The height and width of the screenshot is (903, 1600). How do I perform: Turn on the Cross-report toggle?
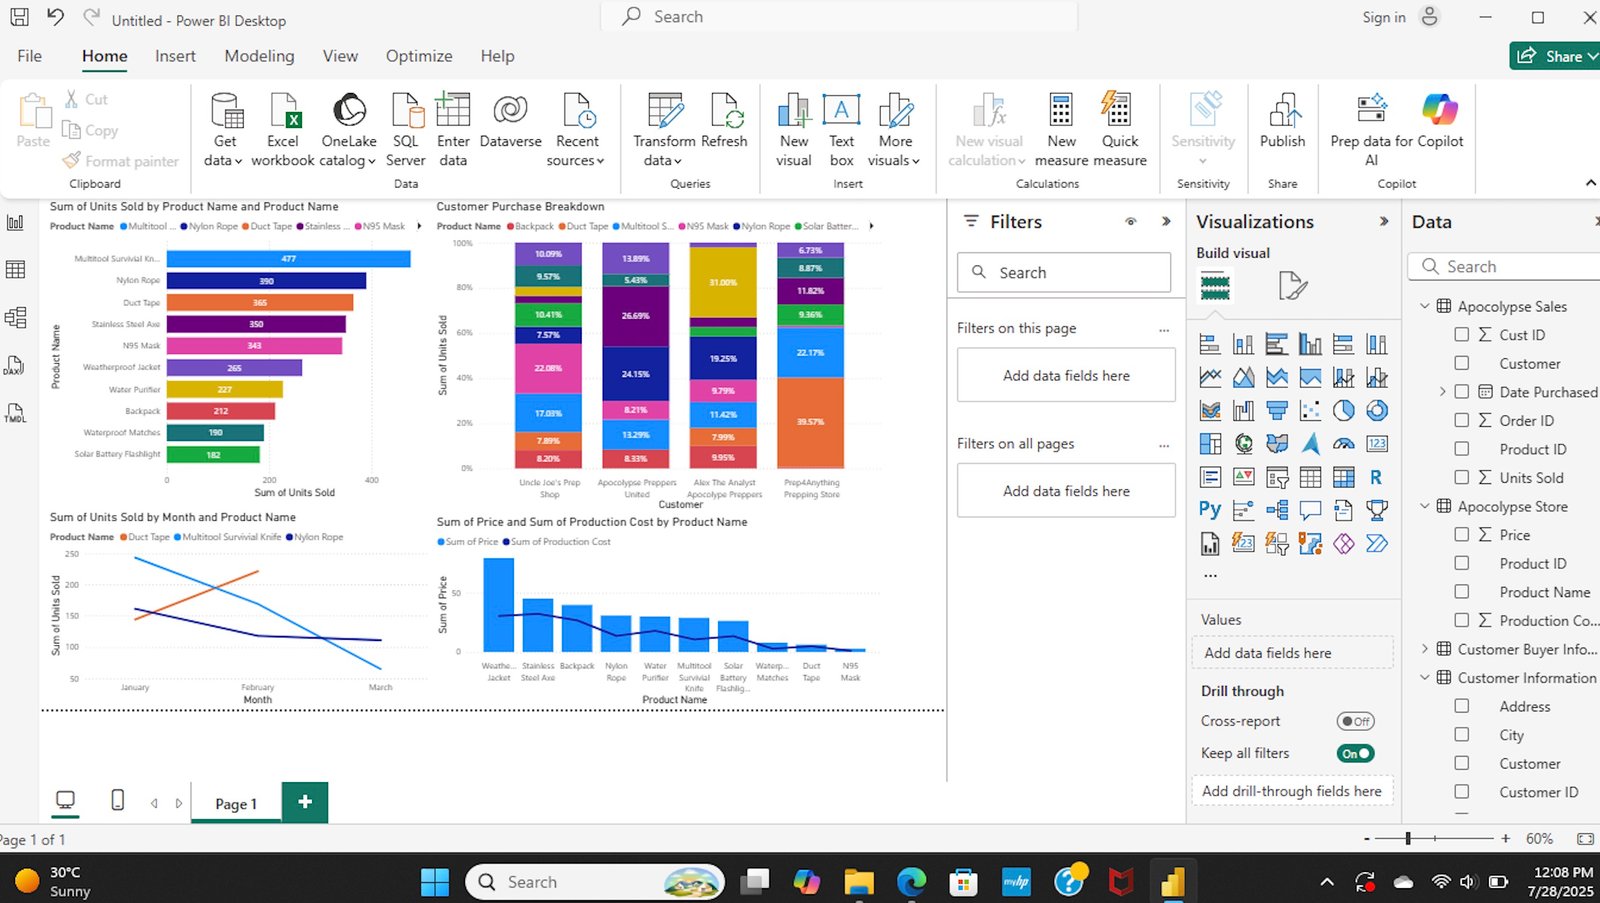pos(1355,721)
